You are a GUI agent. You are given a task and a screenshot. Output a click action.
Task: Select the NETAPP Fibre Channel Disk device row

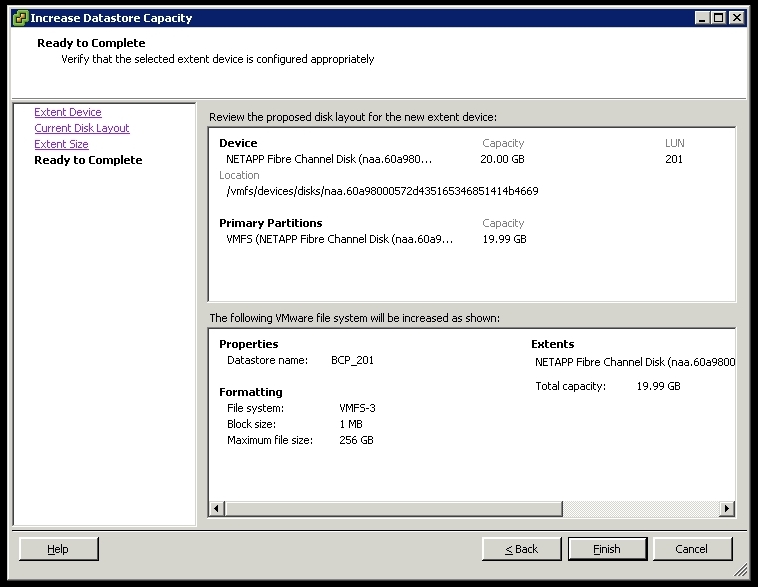[x=329, y=159]
